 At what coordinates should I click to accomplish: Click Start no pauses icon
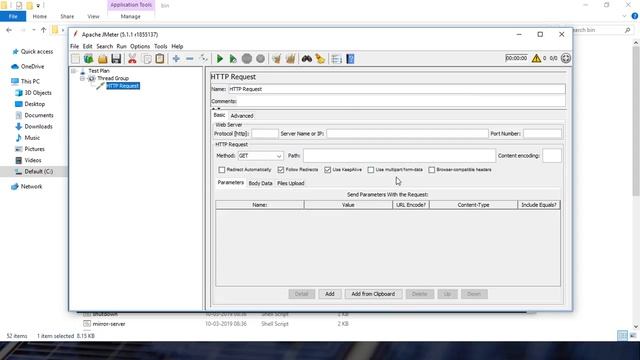tap(233, 59)
